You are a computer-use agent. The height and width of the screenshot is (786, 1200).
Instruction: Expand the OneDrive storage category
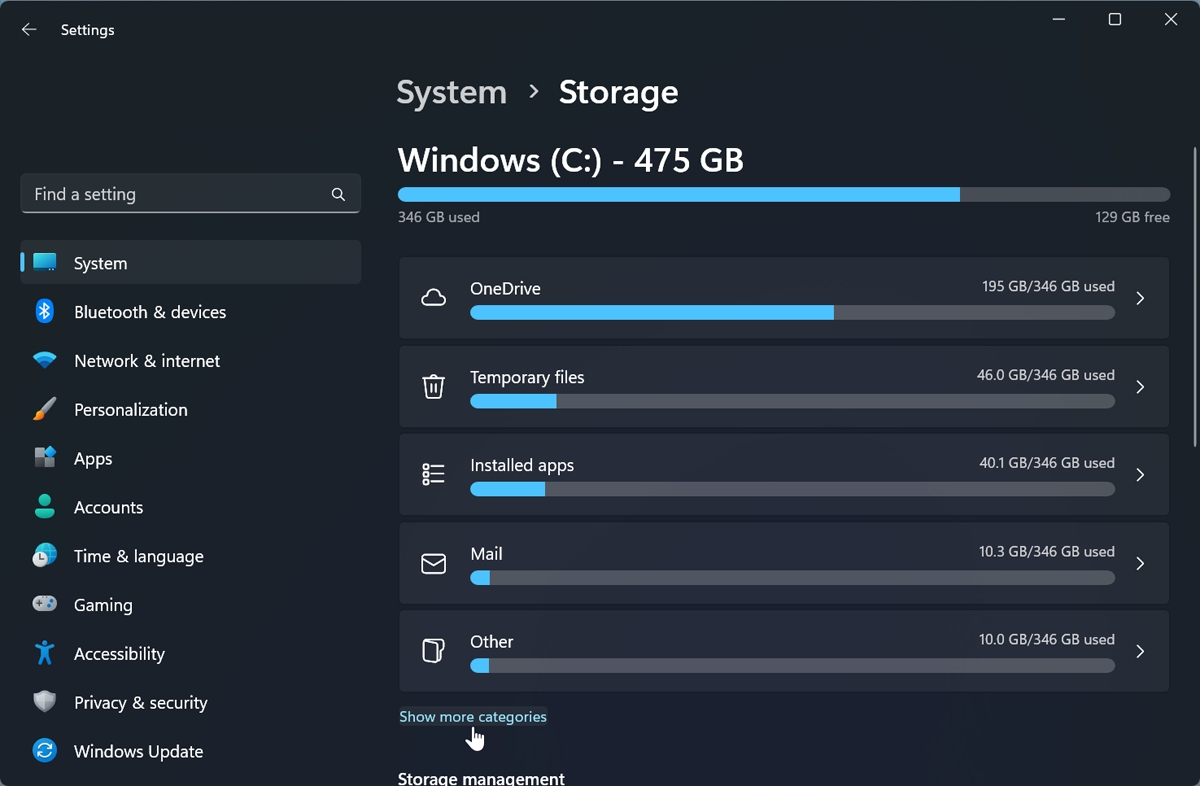click(1140, 298)
